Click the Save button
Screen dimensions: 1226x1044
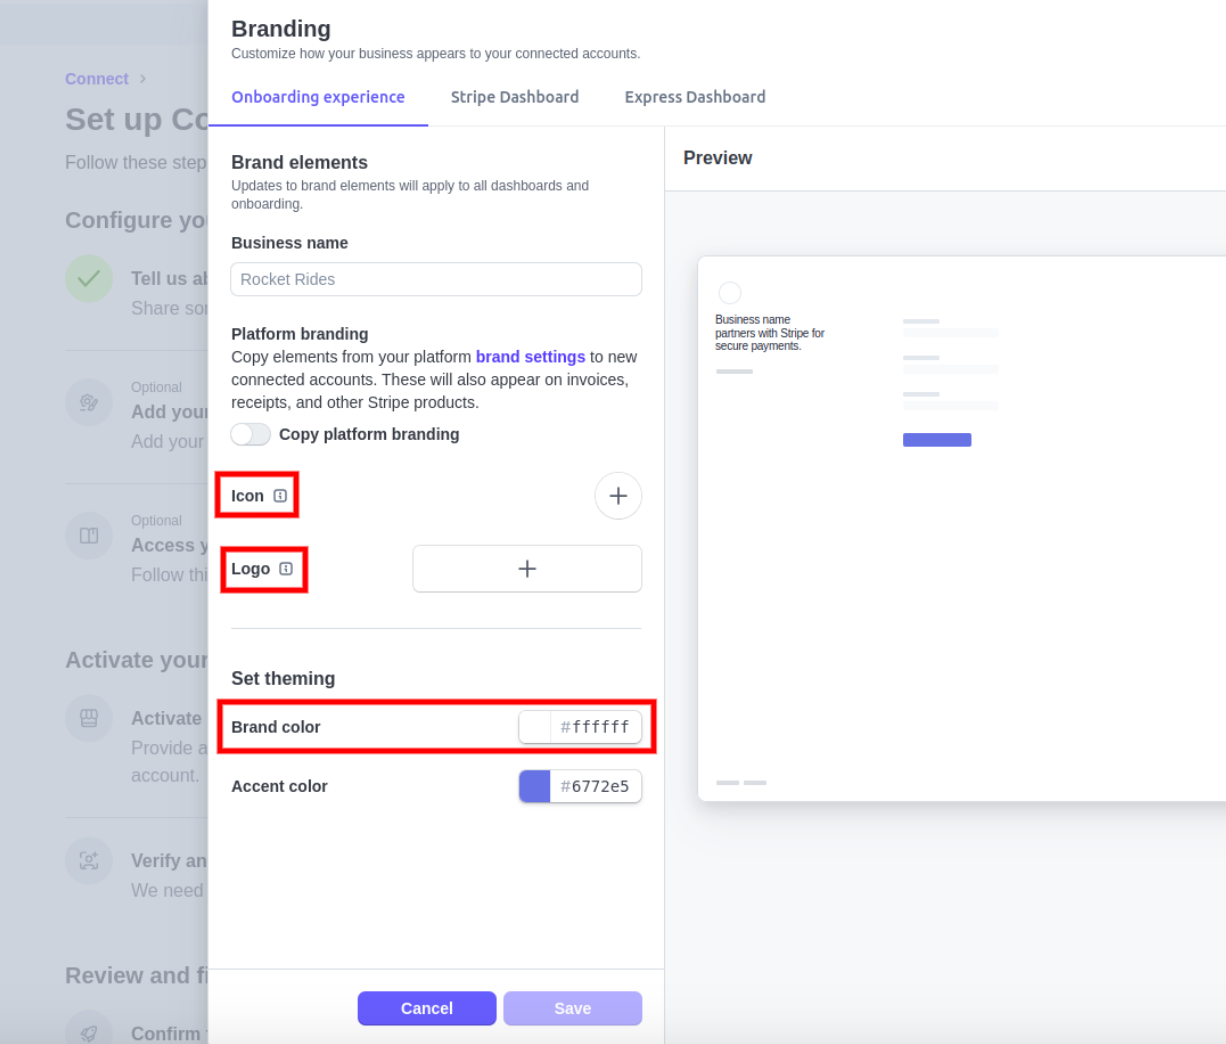[x=572, y=1008]
